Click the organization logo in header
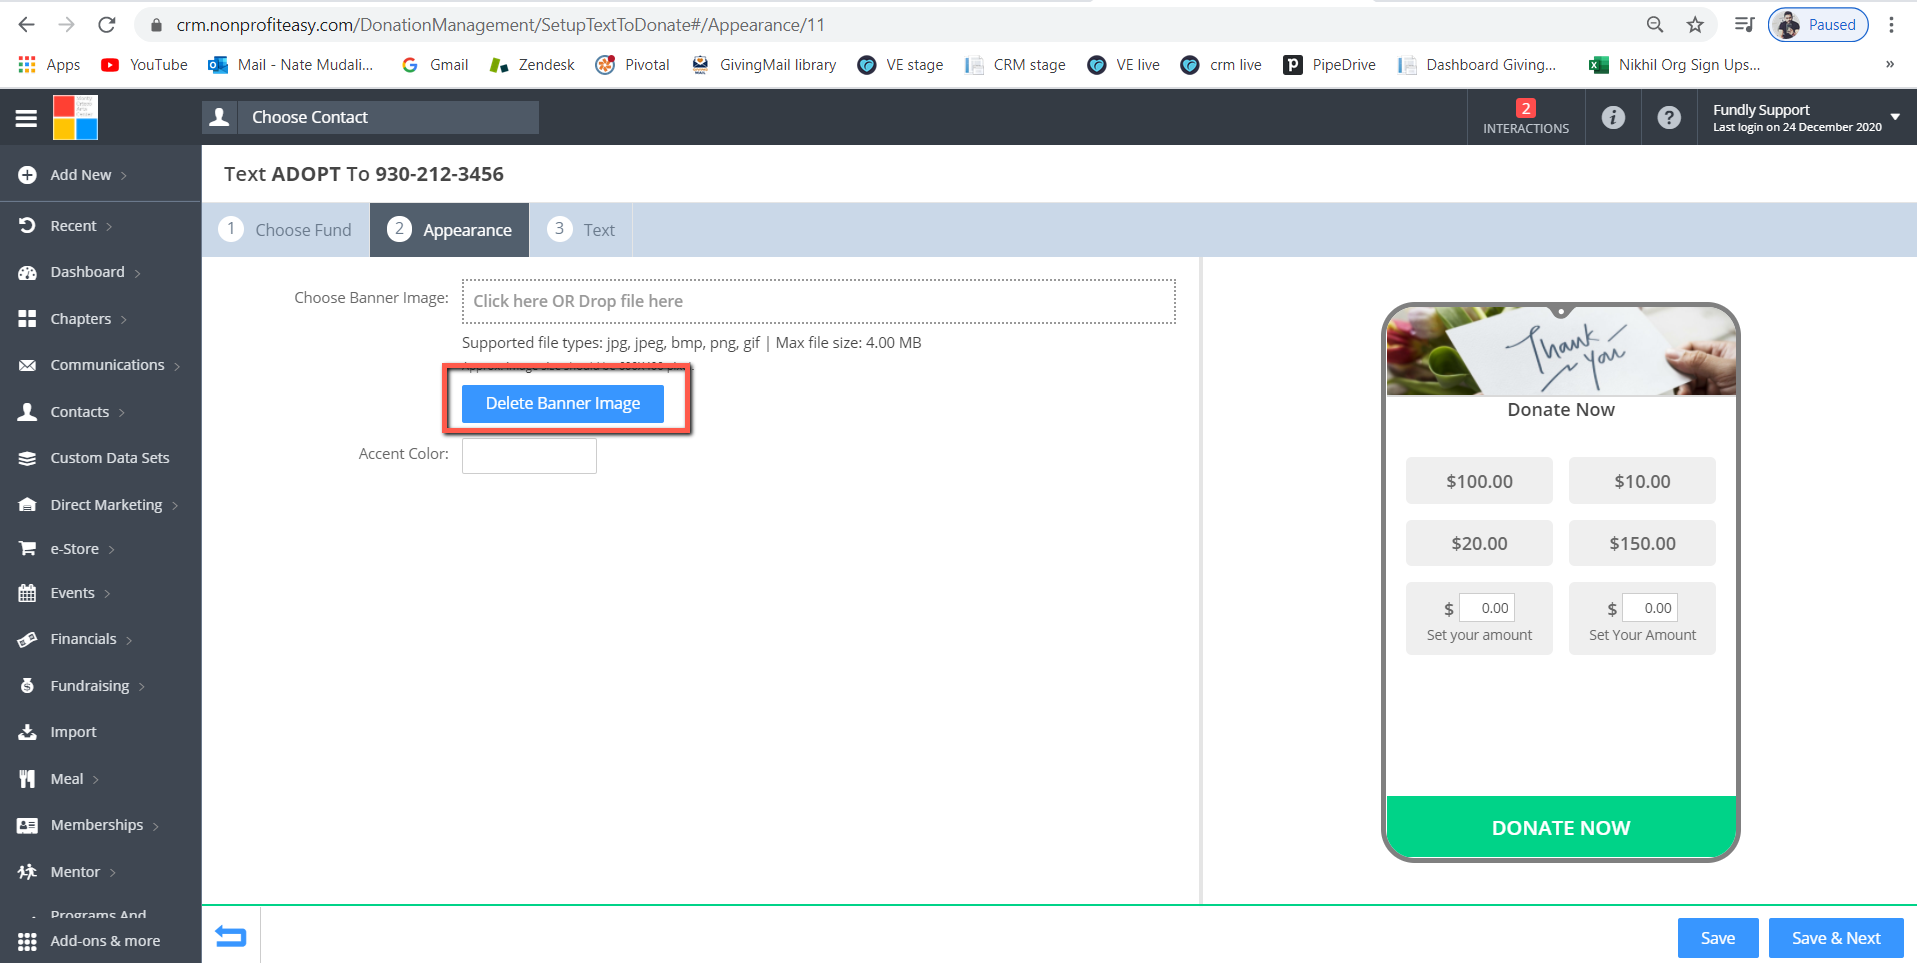The width and height of the screenshot is (1917, 963). [75, 118]
